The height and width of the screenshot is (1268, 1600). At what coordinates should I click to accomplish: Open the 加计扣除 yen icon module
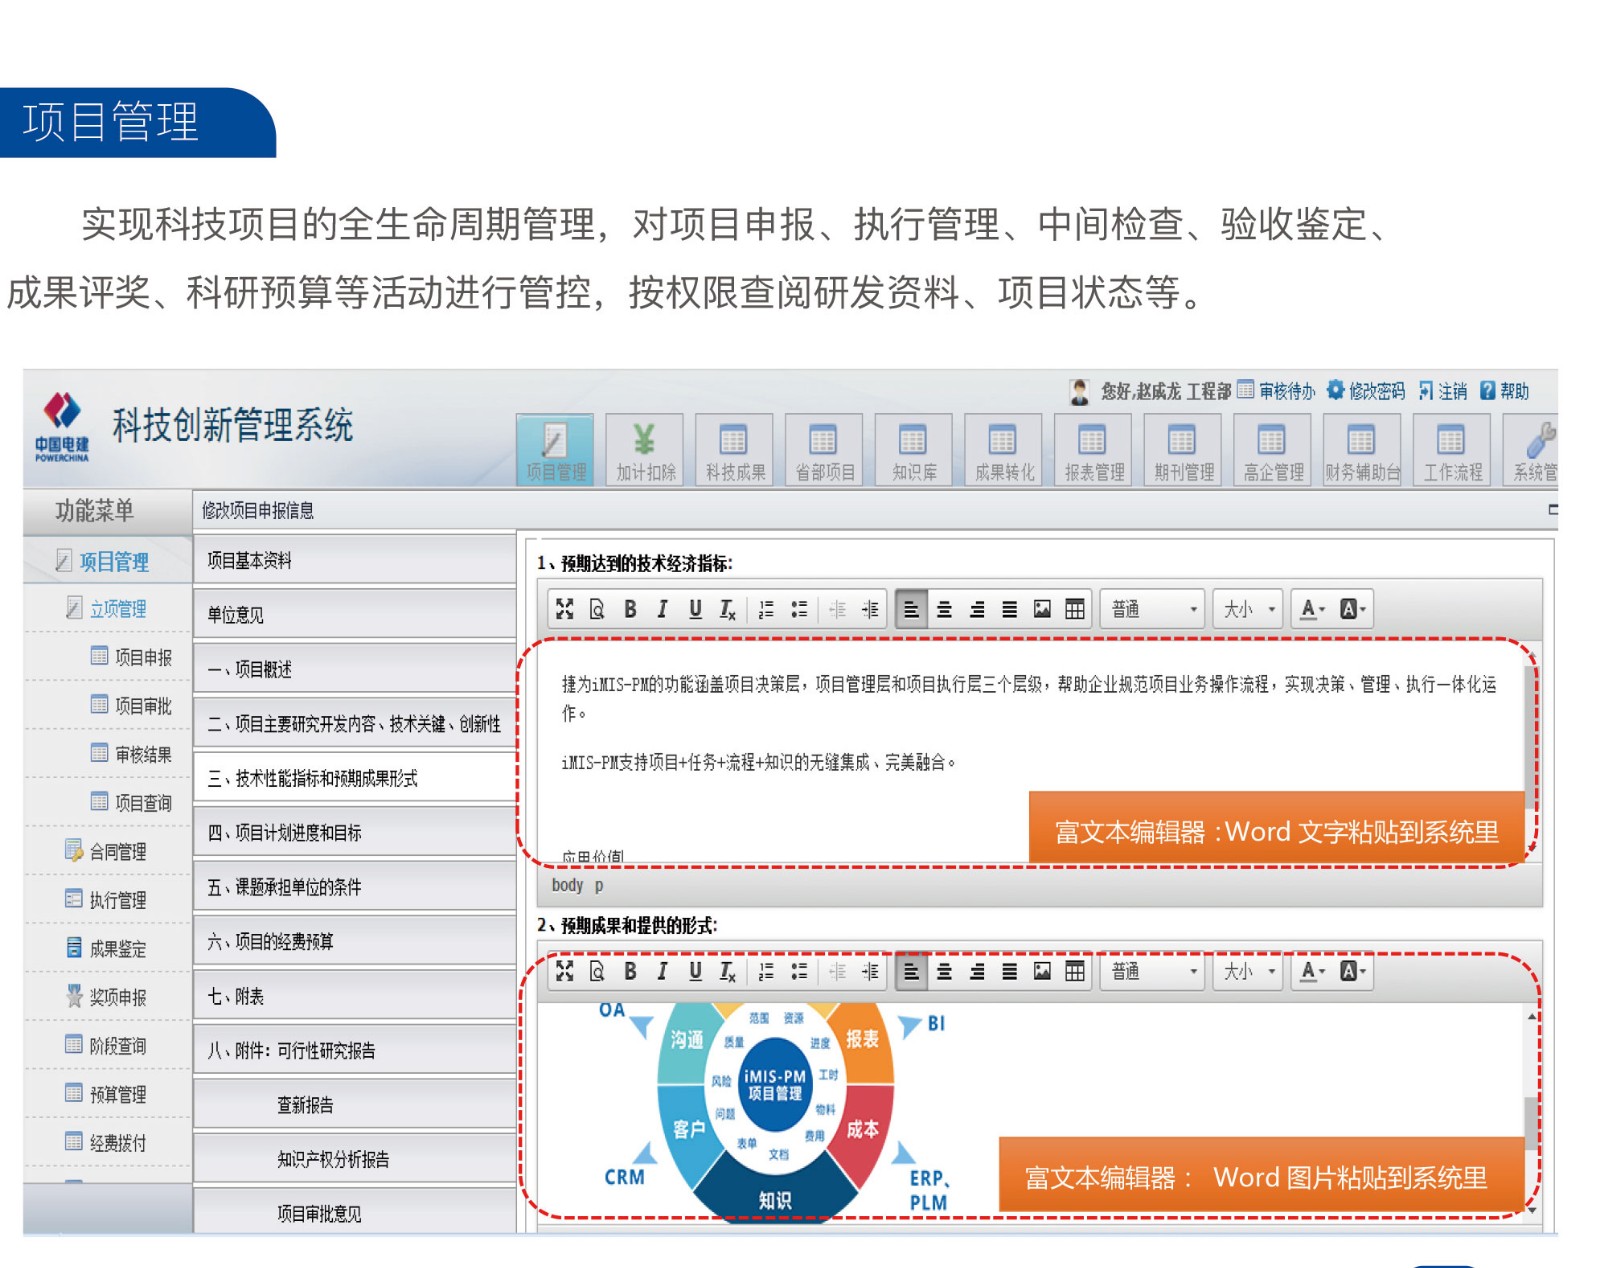coord(645,450)
